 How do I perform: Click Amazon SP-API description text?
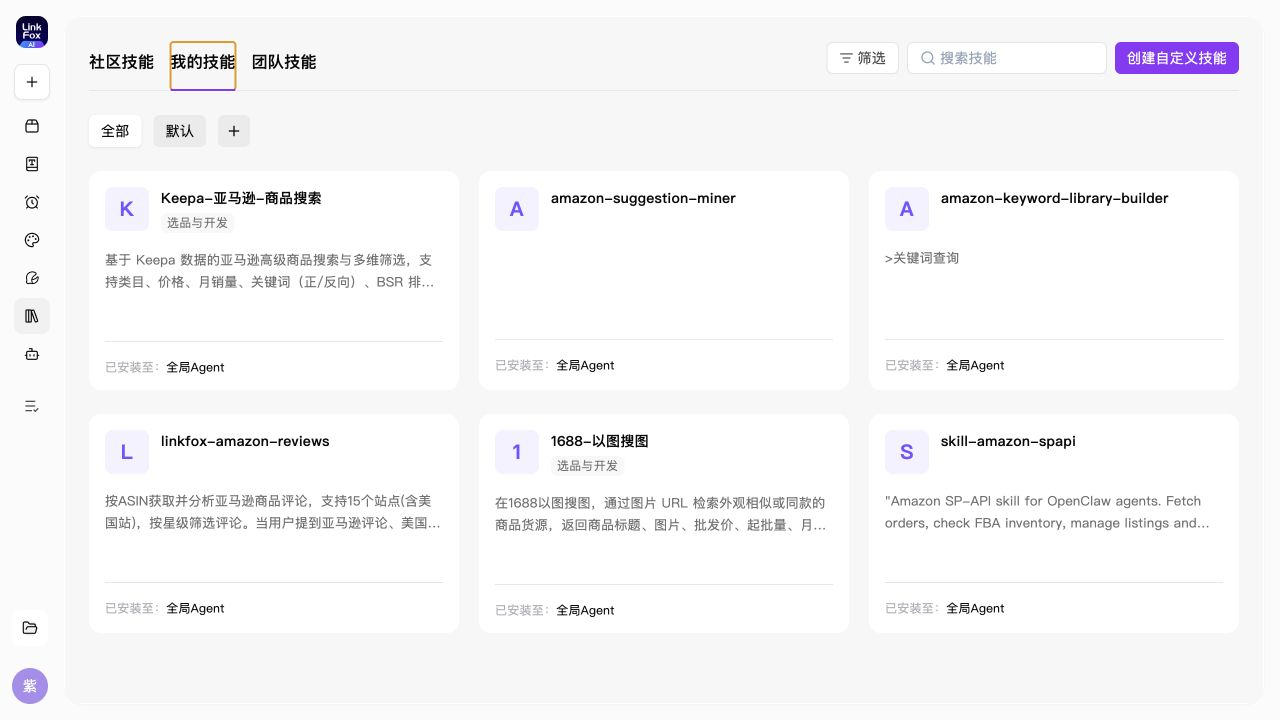point(1047,512)
